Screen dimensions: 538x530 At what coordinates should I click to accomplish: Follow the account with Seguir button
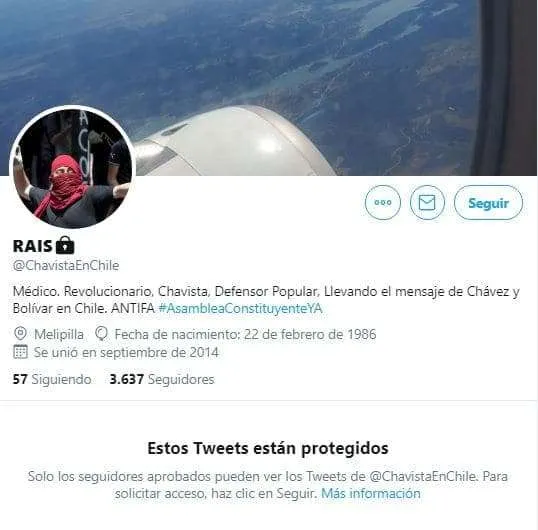tap(488, 203)
